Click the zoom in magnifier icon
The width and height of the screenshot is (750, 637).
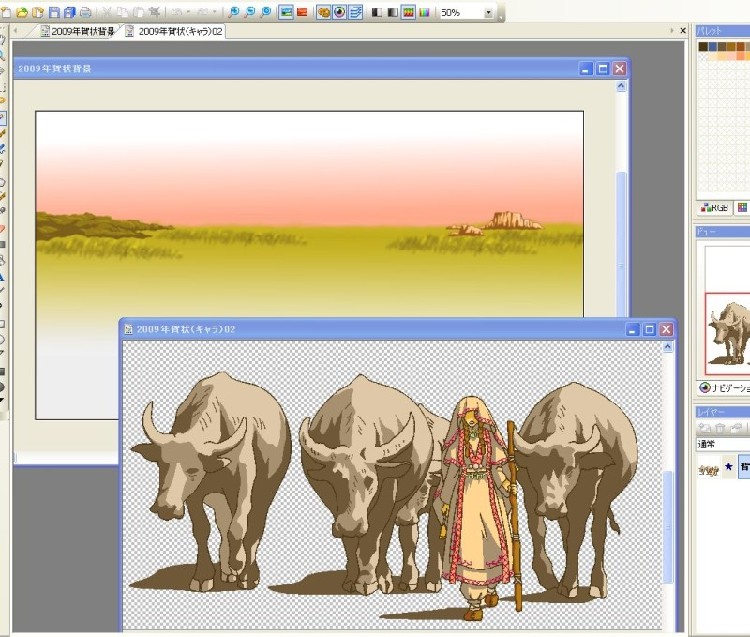[234, 12]
